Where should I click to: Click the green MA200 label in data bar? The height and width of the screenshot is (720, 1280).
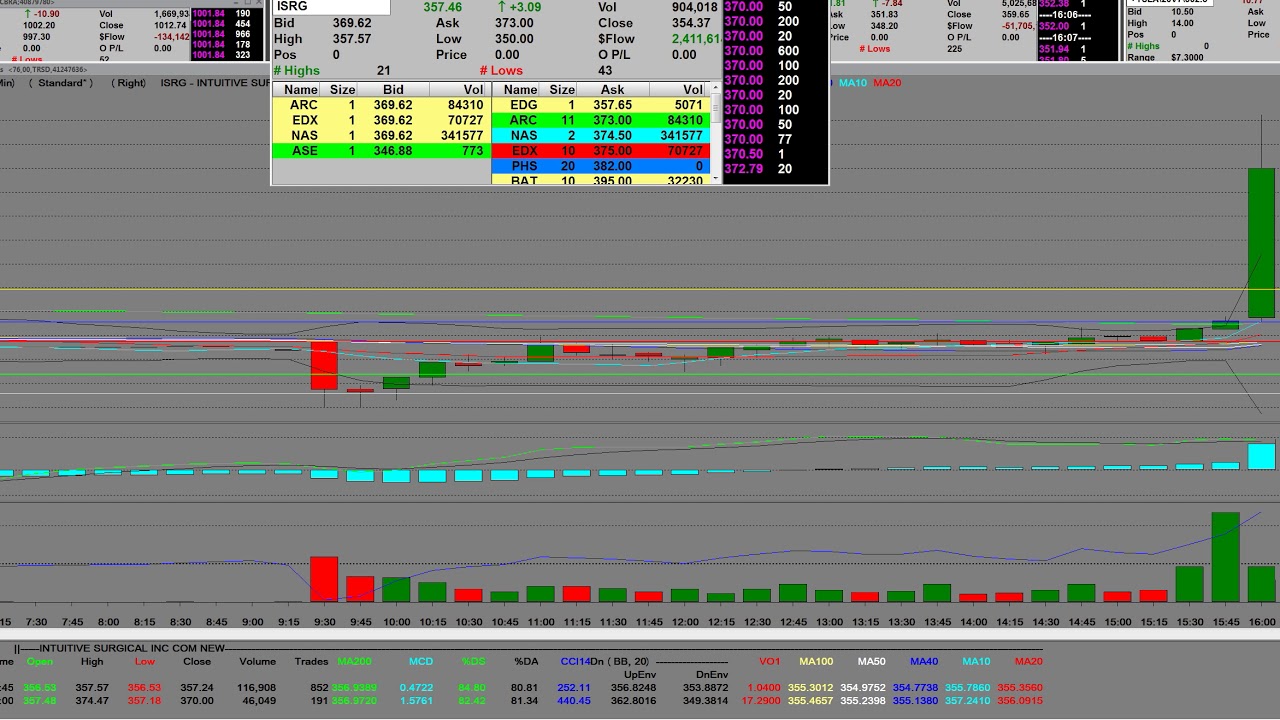[x=353, y=661]
